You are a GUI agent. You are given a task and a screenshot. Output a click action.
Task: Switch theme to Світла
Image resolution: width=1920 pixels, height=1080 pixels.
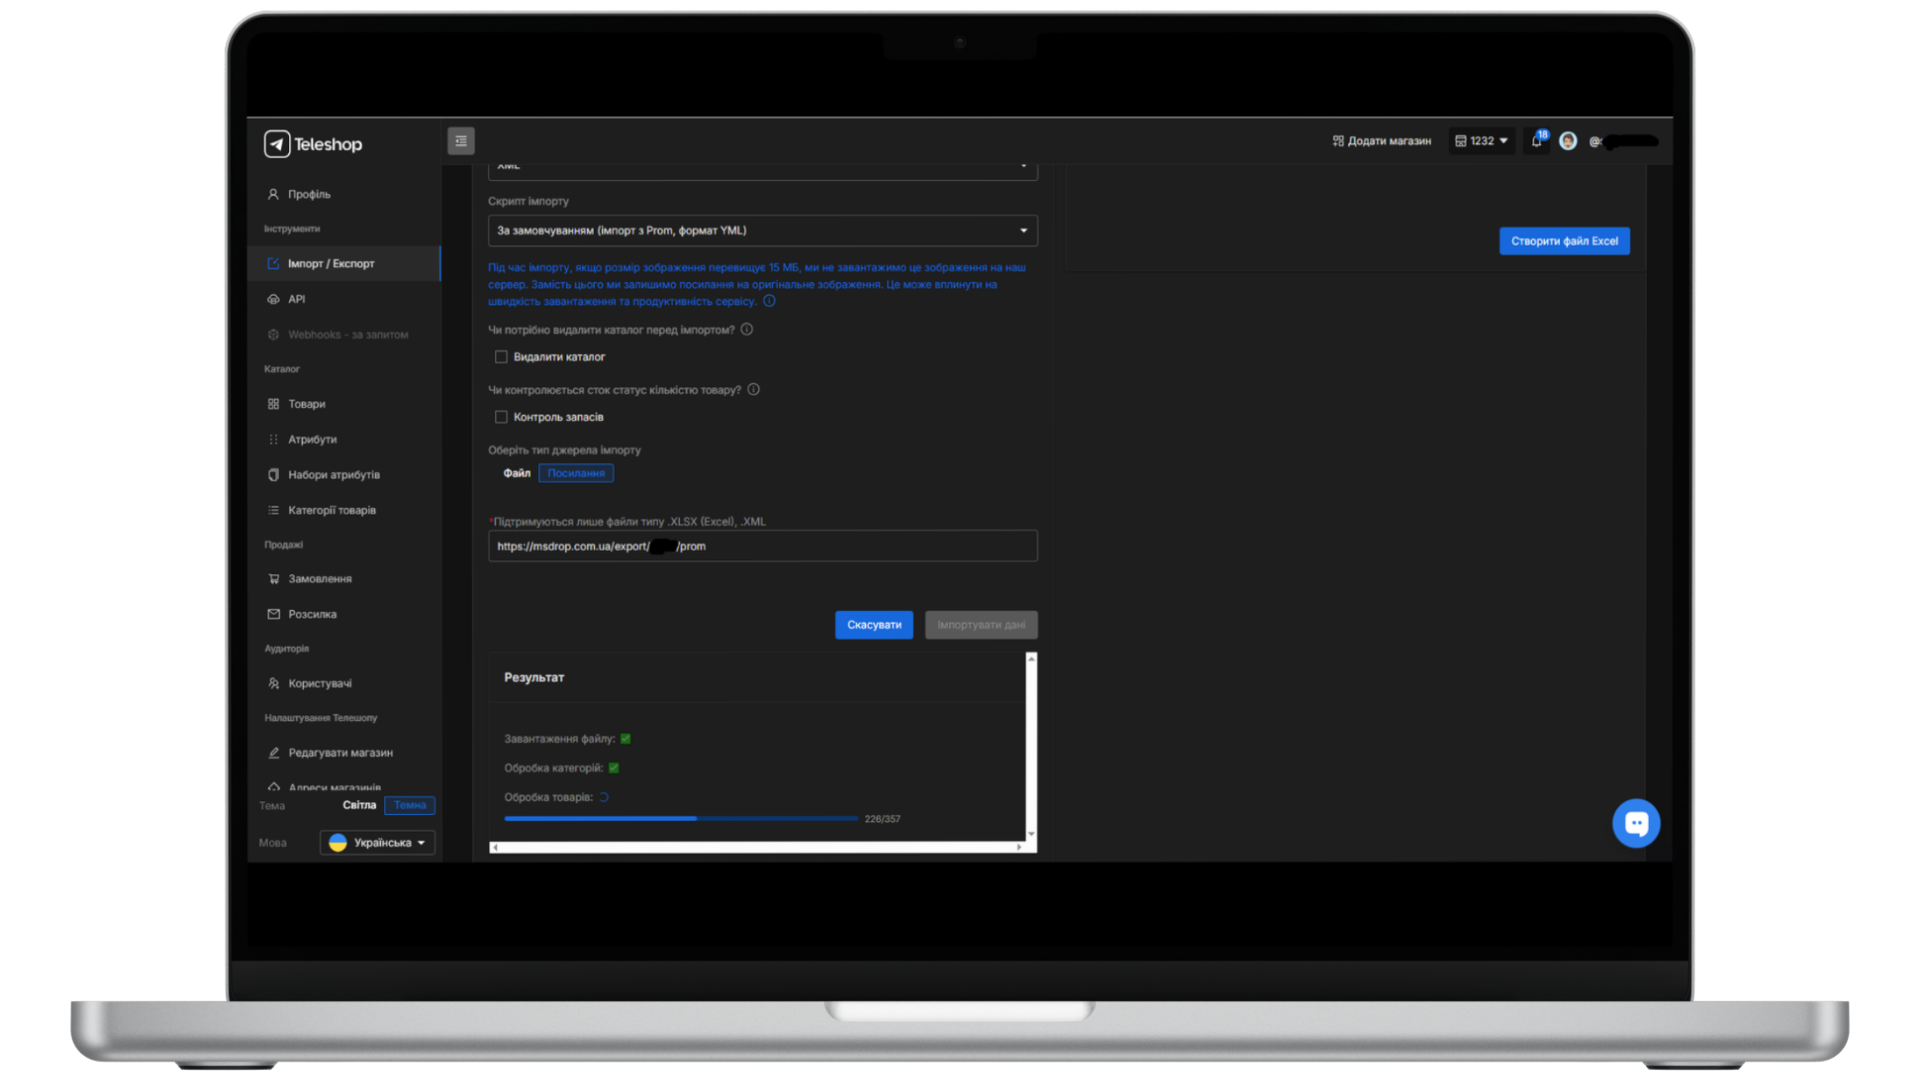[359, 805]
